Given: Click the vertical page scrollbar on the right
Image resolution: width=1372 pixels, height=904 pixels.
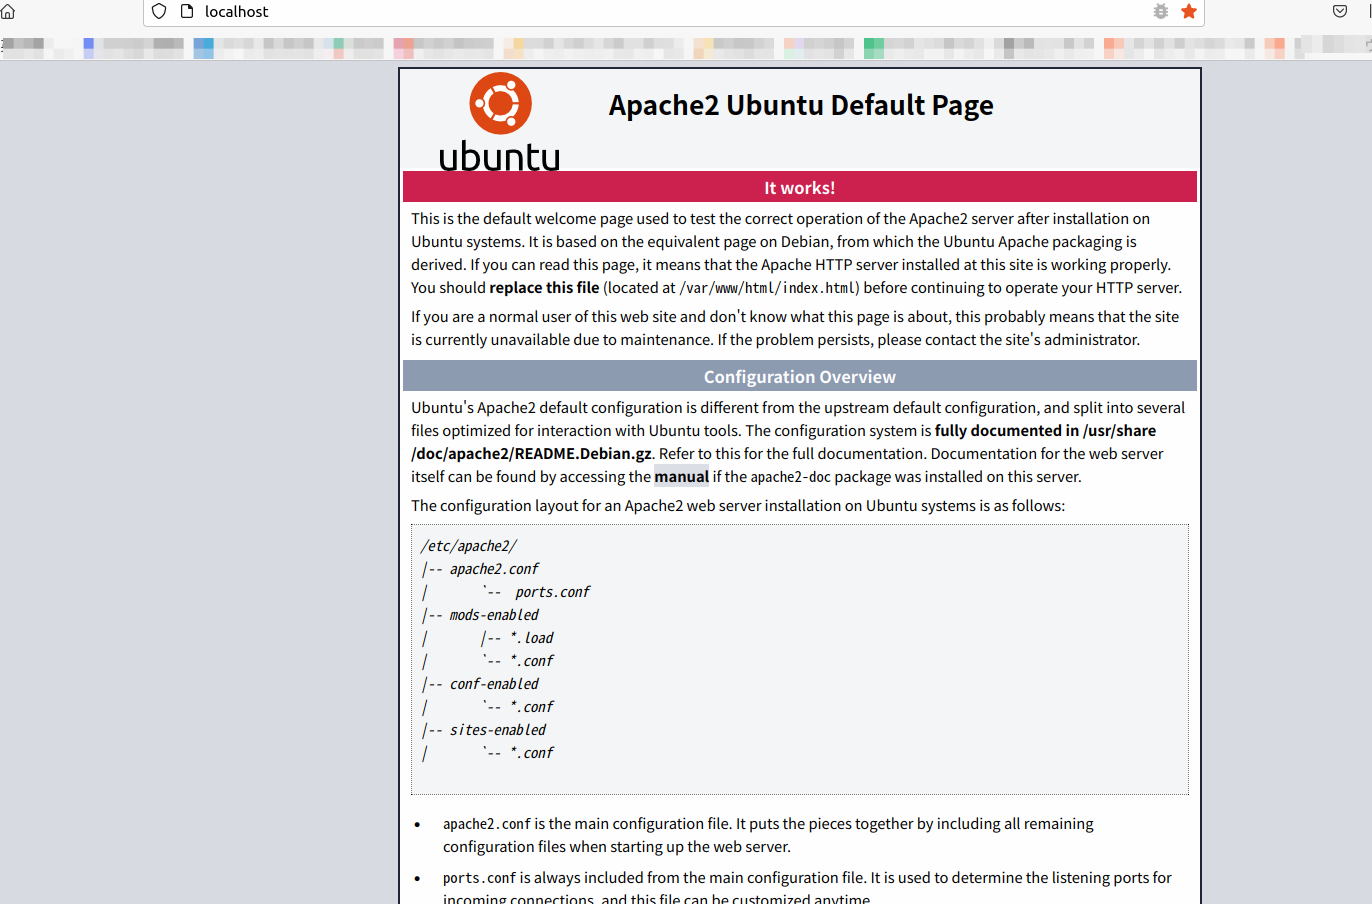Looking at the screenshot, I should [1367, 400].
